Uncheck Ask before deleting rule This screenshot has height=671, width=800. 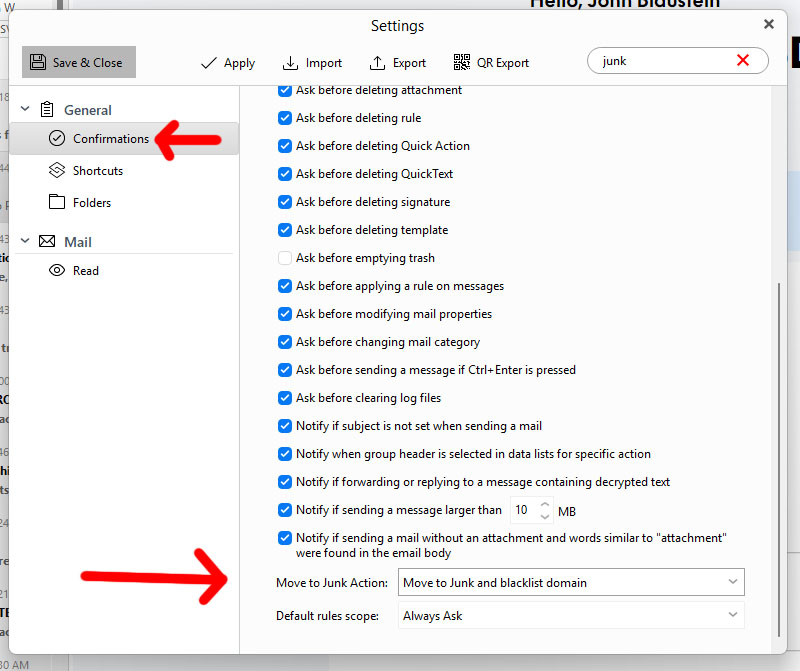[285, 118]
